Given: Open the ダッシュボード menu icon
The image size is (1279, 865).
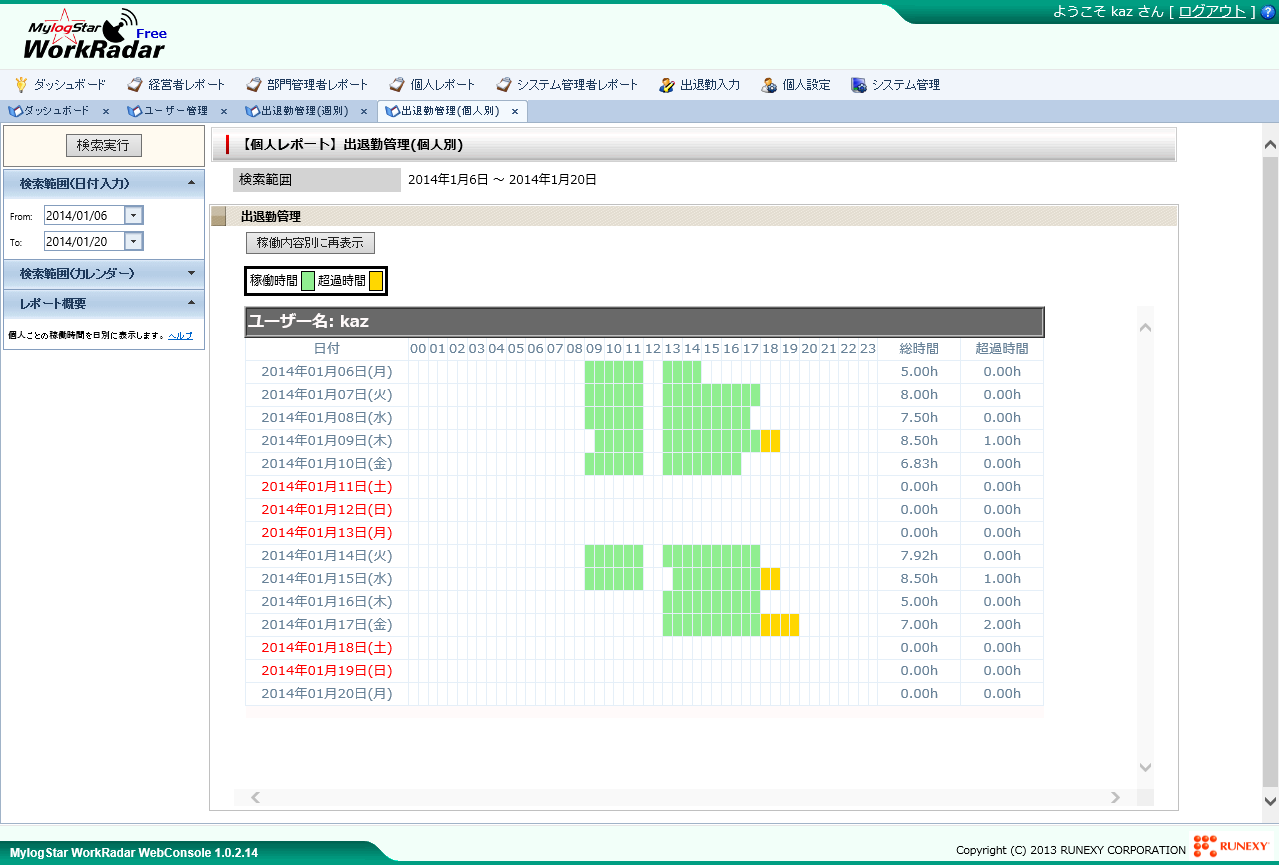Looking at the screenshot, I should tap(62, 84).
